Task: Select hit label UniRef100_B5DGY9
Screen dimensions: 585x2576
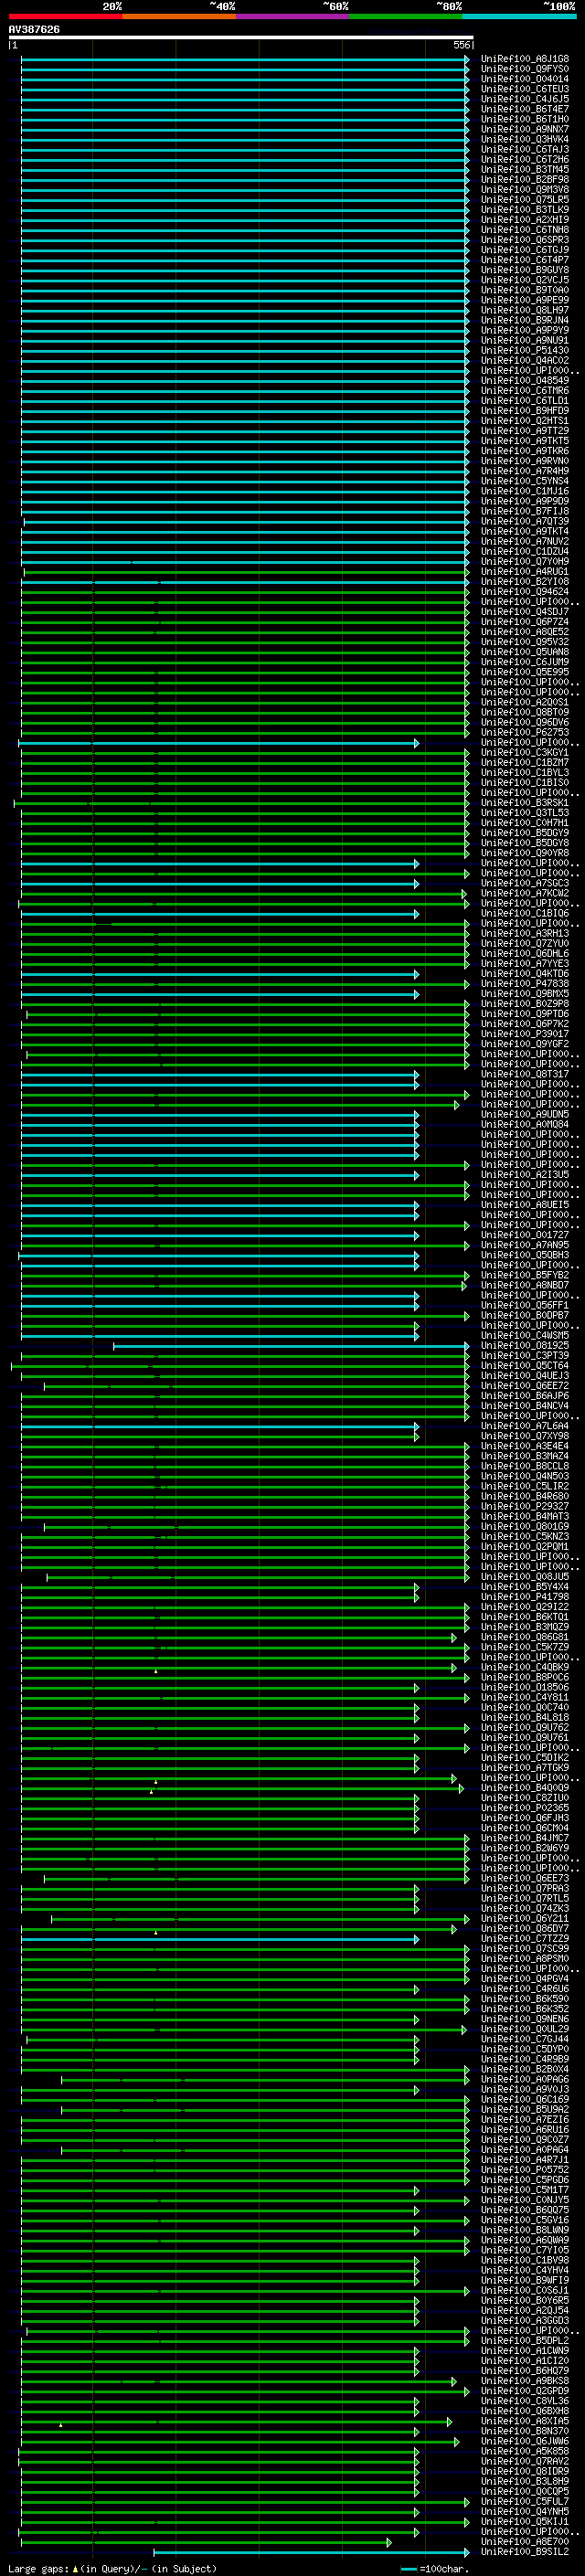Action: pyautogui.click(x=525, y=832)
